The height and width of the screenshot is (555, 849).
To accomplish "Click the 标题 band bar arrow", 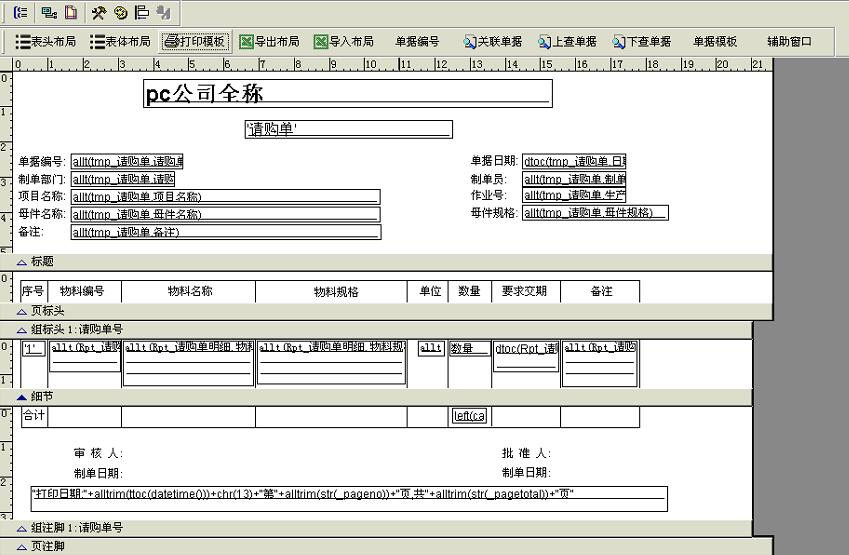I will (x=22, y=262).
